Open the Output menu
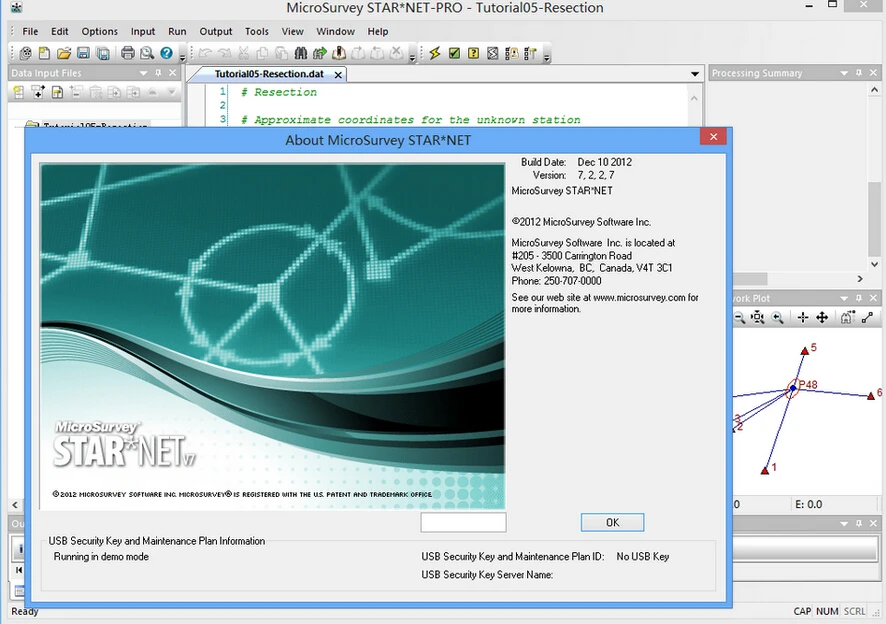The height and width of the screenshot is (624, 886). coord(216,32)
